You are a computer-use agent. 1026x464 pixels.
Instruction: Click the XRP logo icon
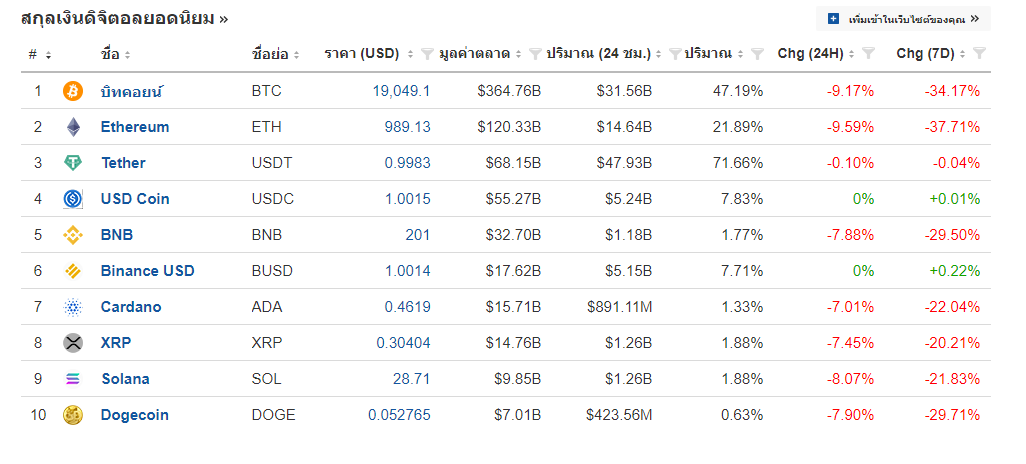73,343
